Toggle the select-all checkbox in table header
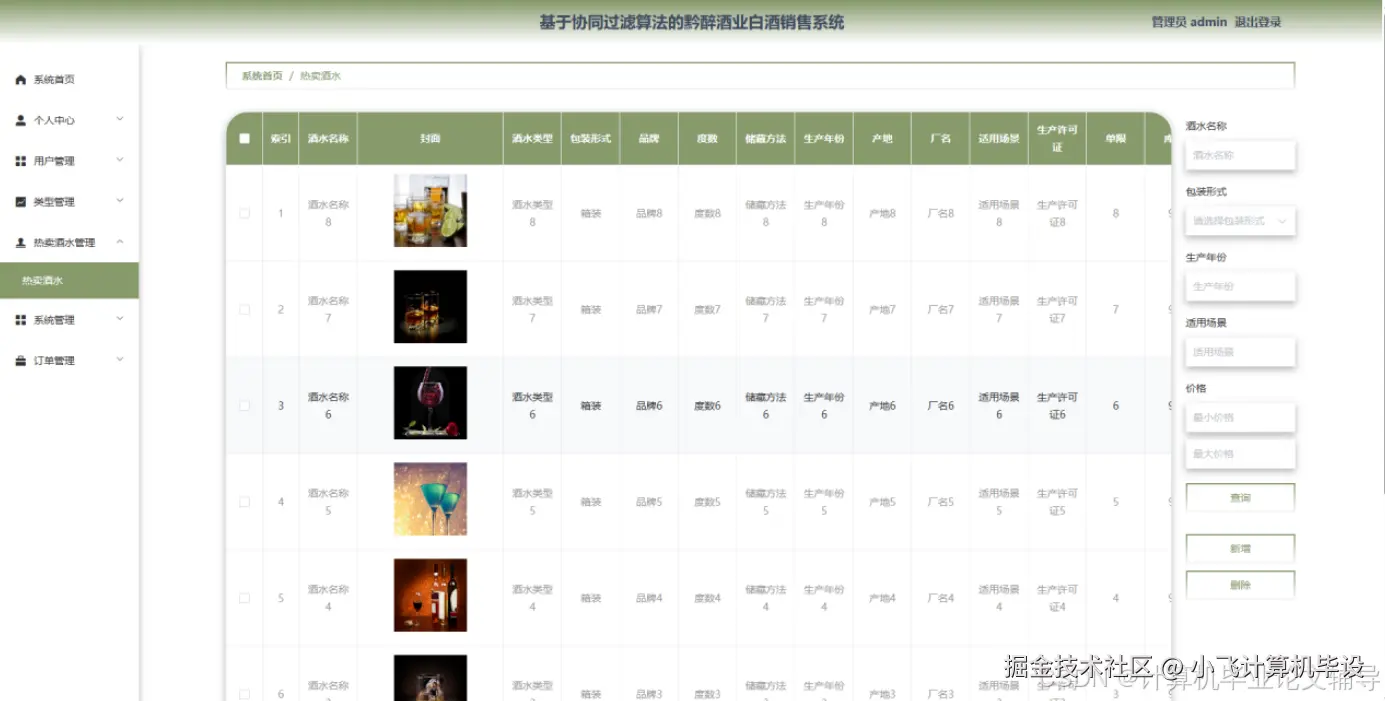This screenshot has height=701, width=1385. (245, 139)
